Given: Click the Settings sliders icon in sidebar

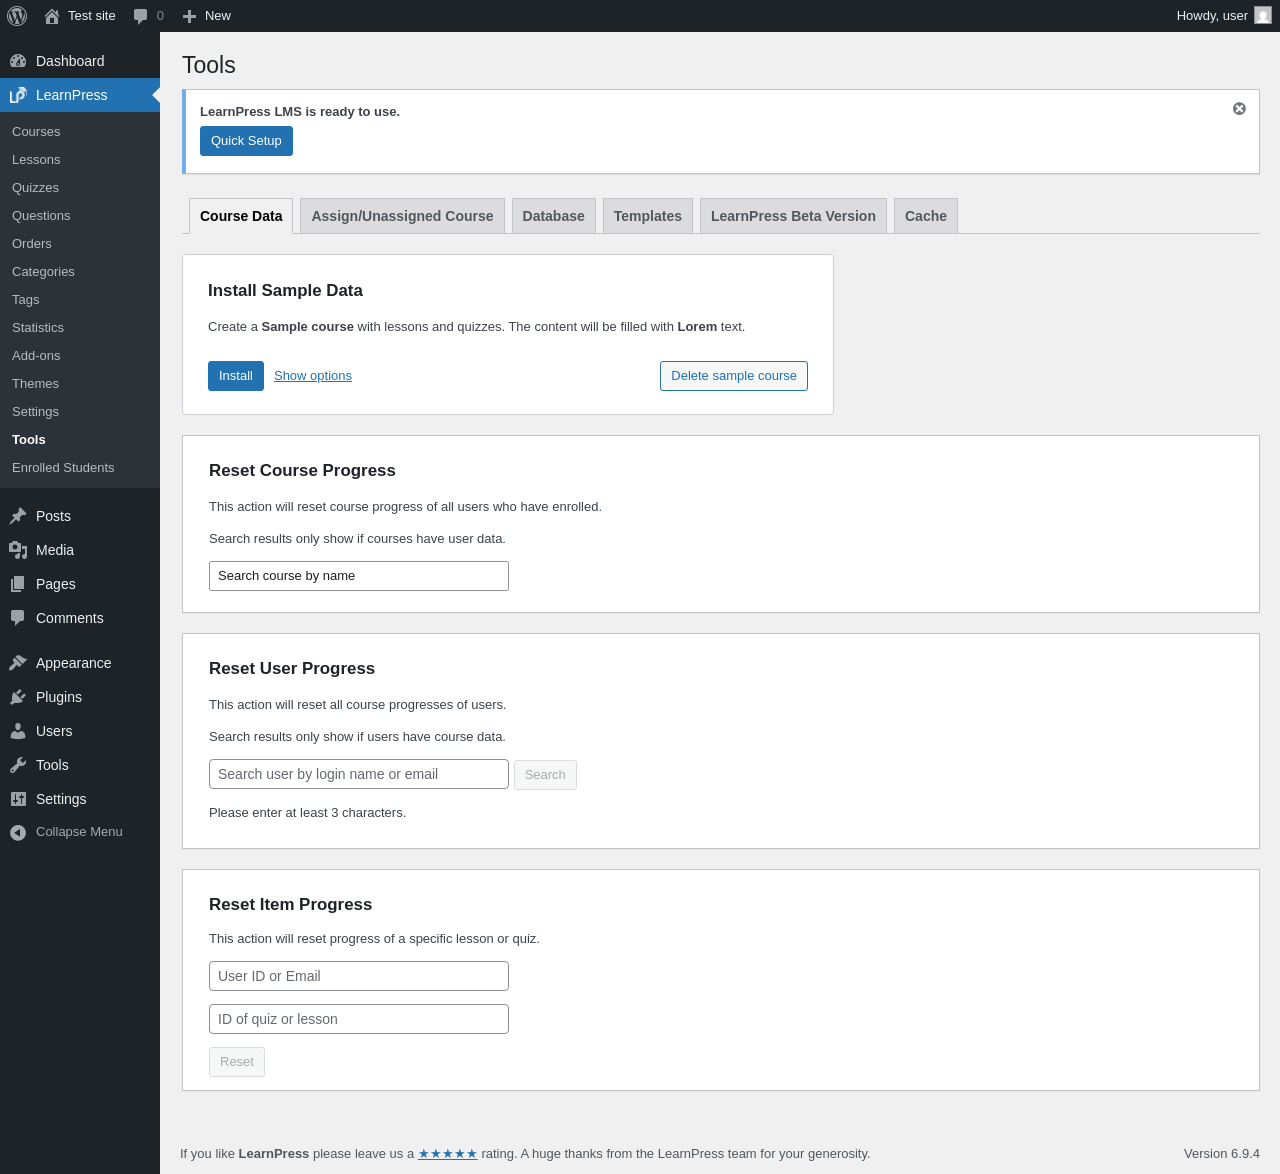Looking at the screenshot, I should click(x=18, y=799).
